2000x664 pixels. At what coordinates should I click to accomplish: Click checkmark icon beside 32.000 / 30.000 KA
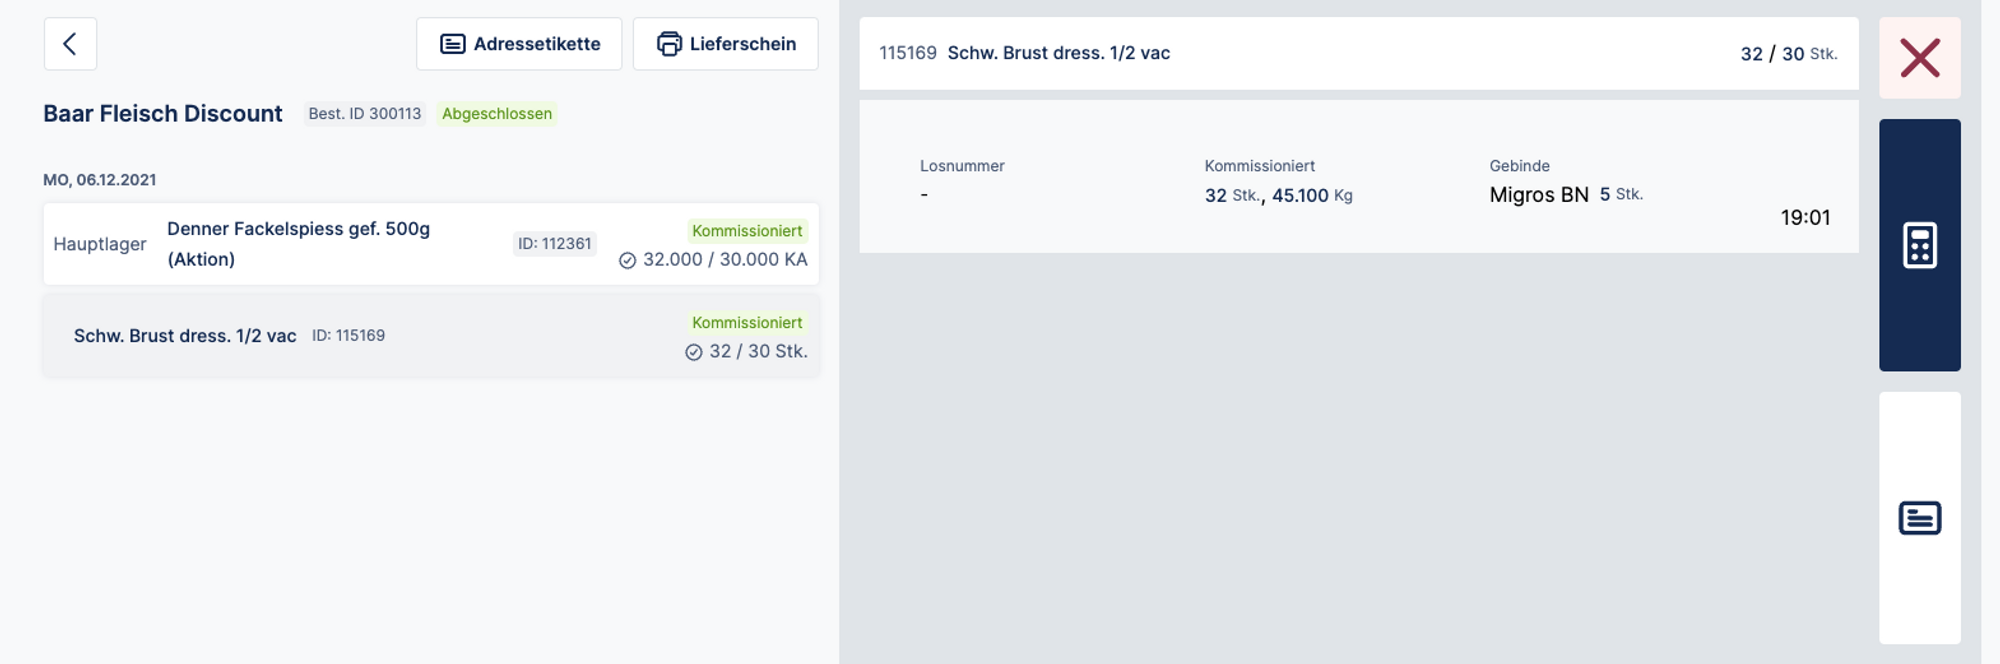click(627, 261)
